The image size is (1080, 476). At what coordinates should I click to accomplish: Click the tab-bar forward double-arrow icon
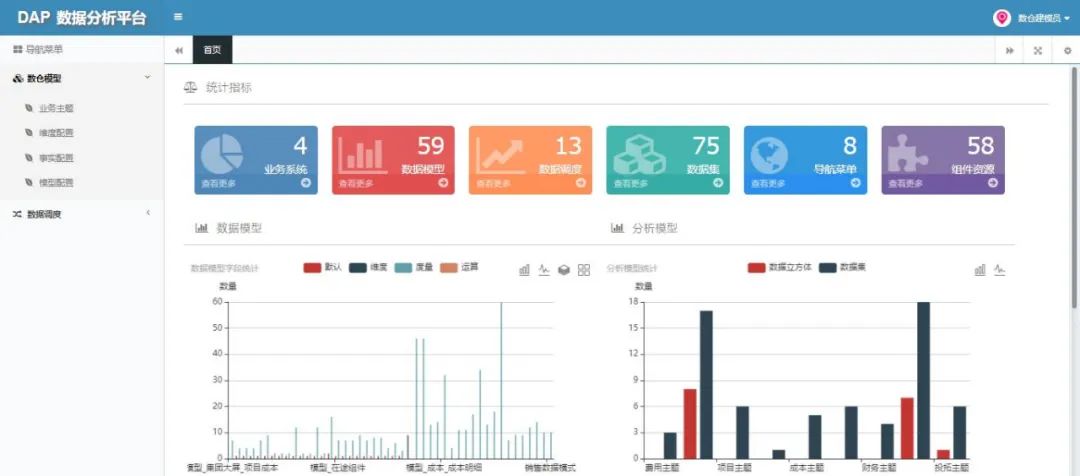pyautogui.click(x=1010, y=50)
